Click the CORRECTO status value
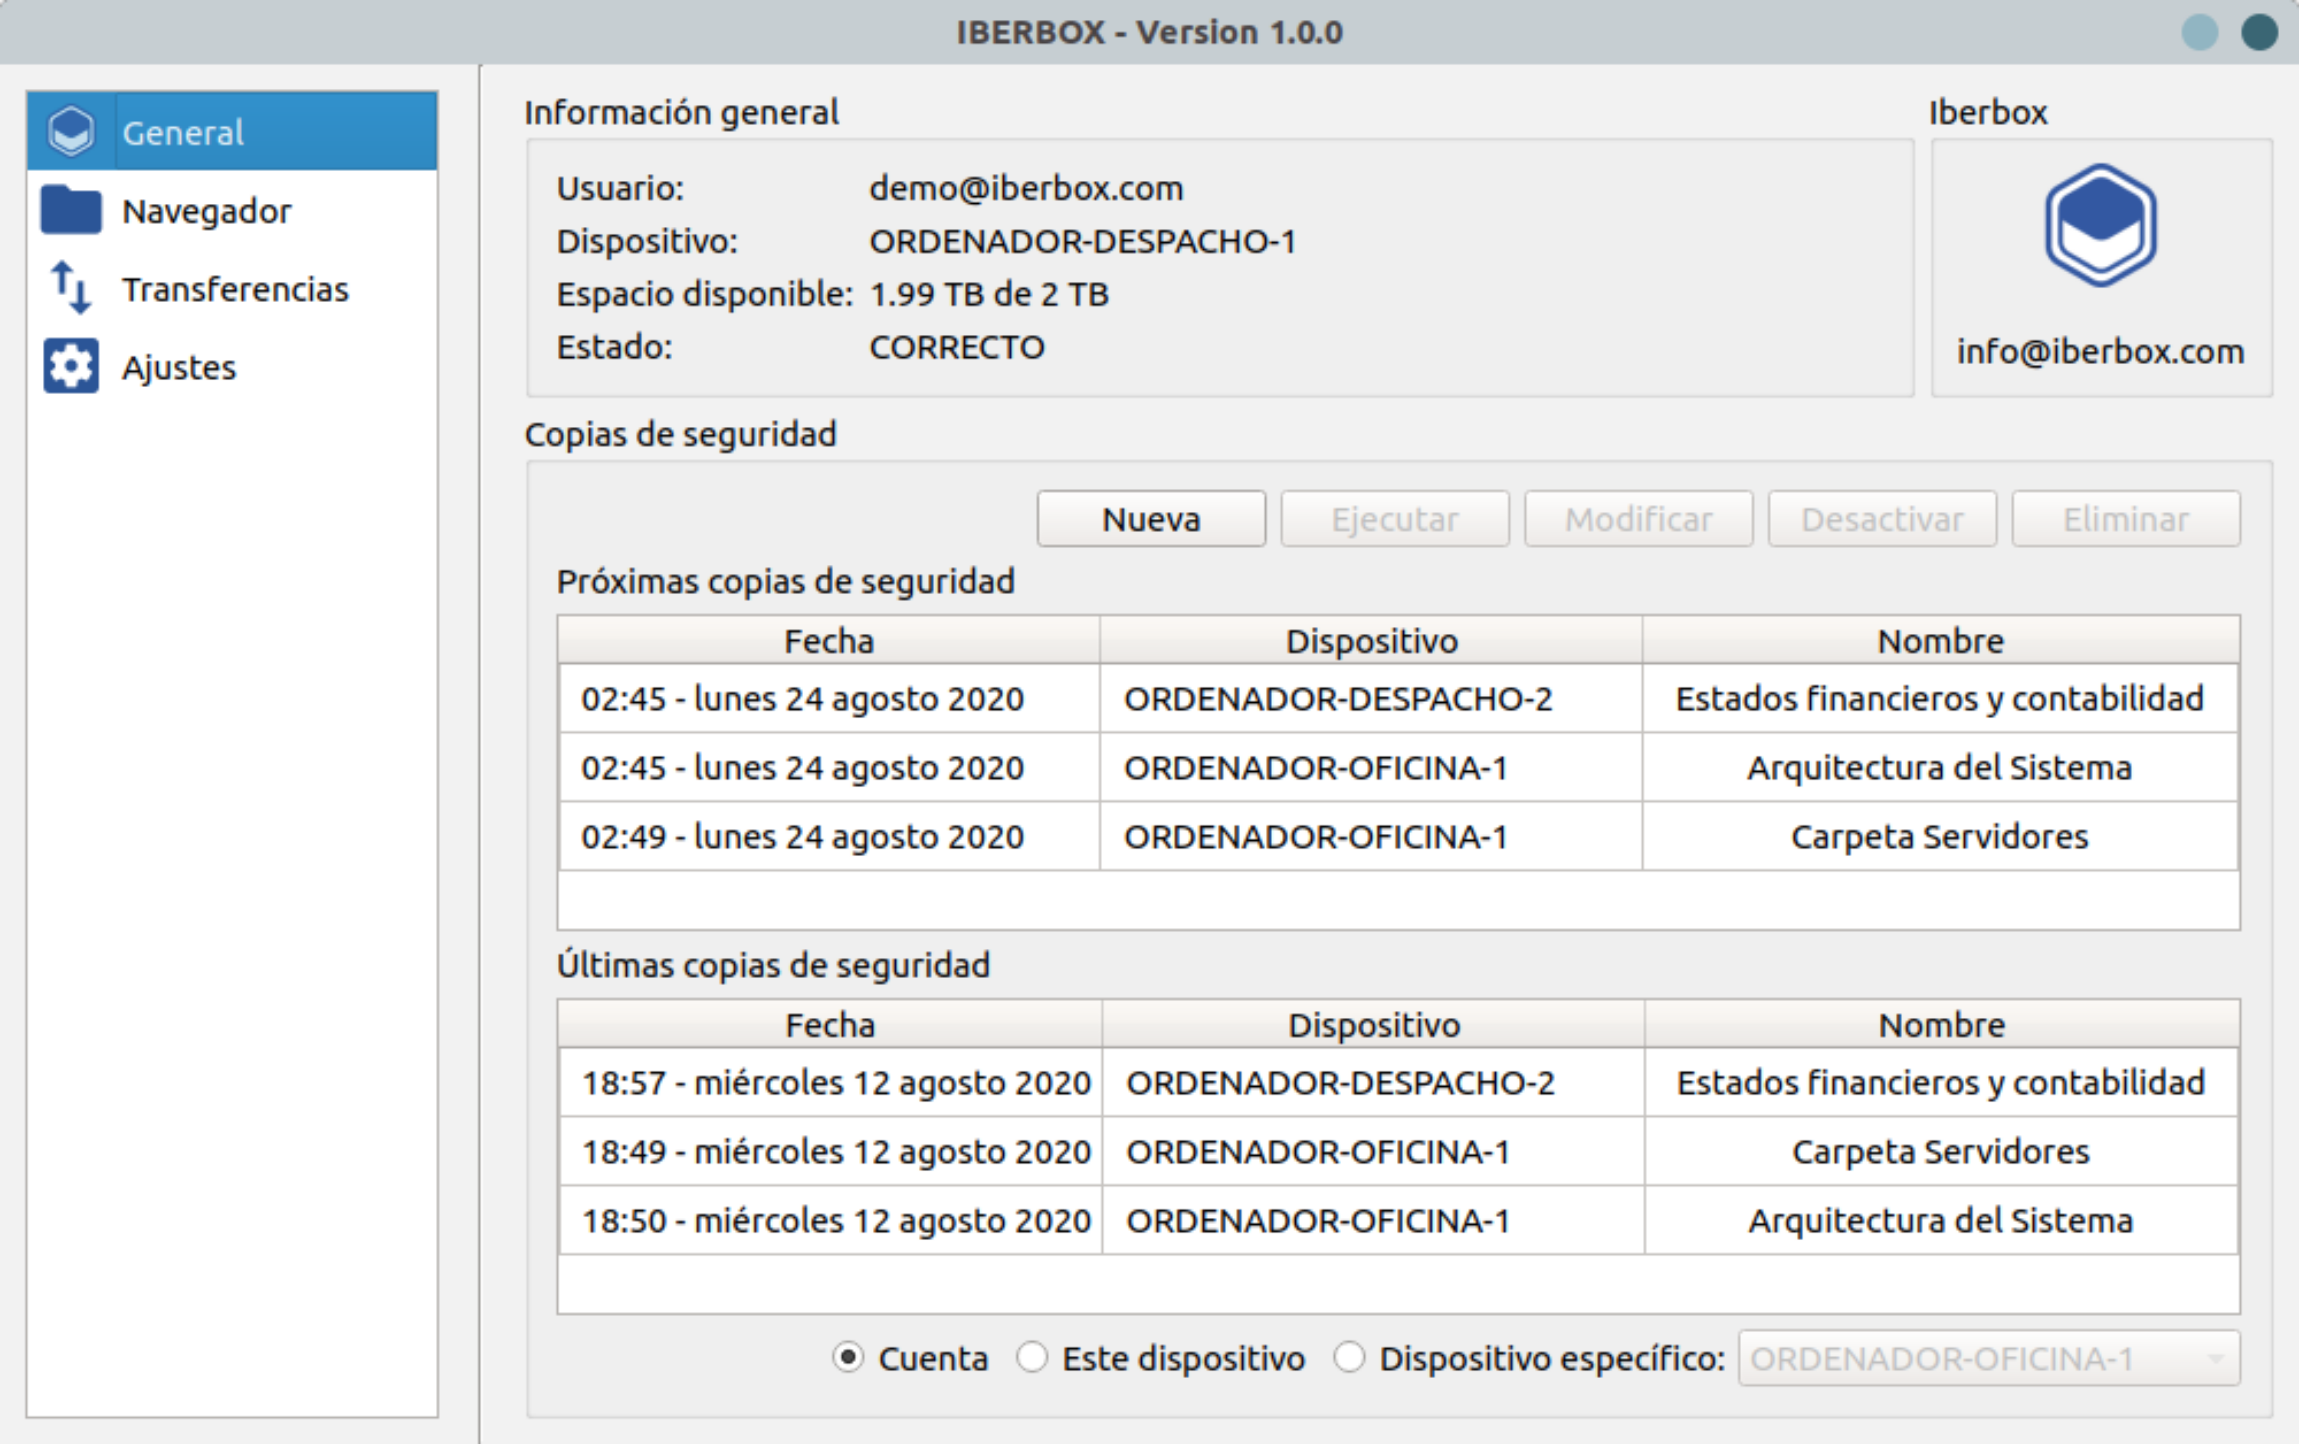Screen dimensions: 2299x1444 click(957, 347)
